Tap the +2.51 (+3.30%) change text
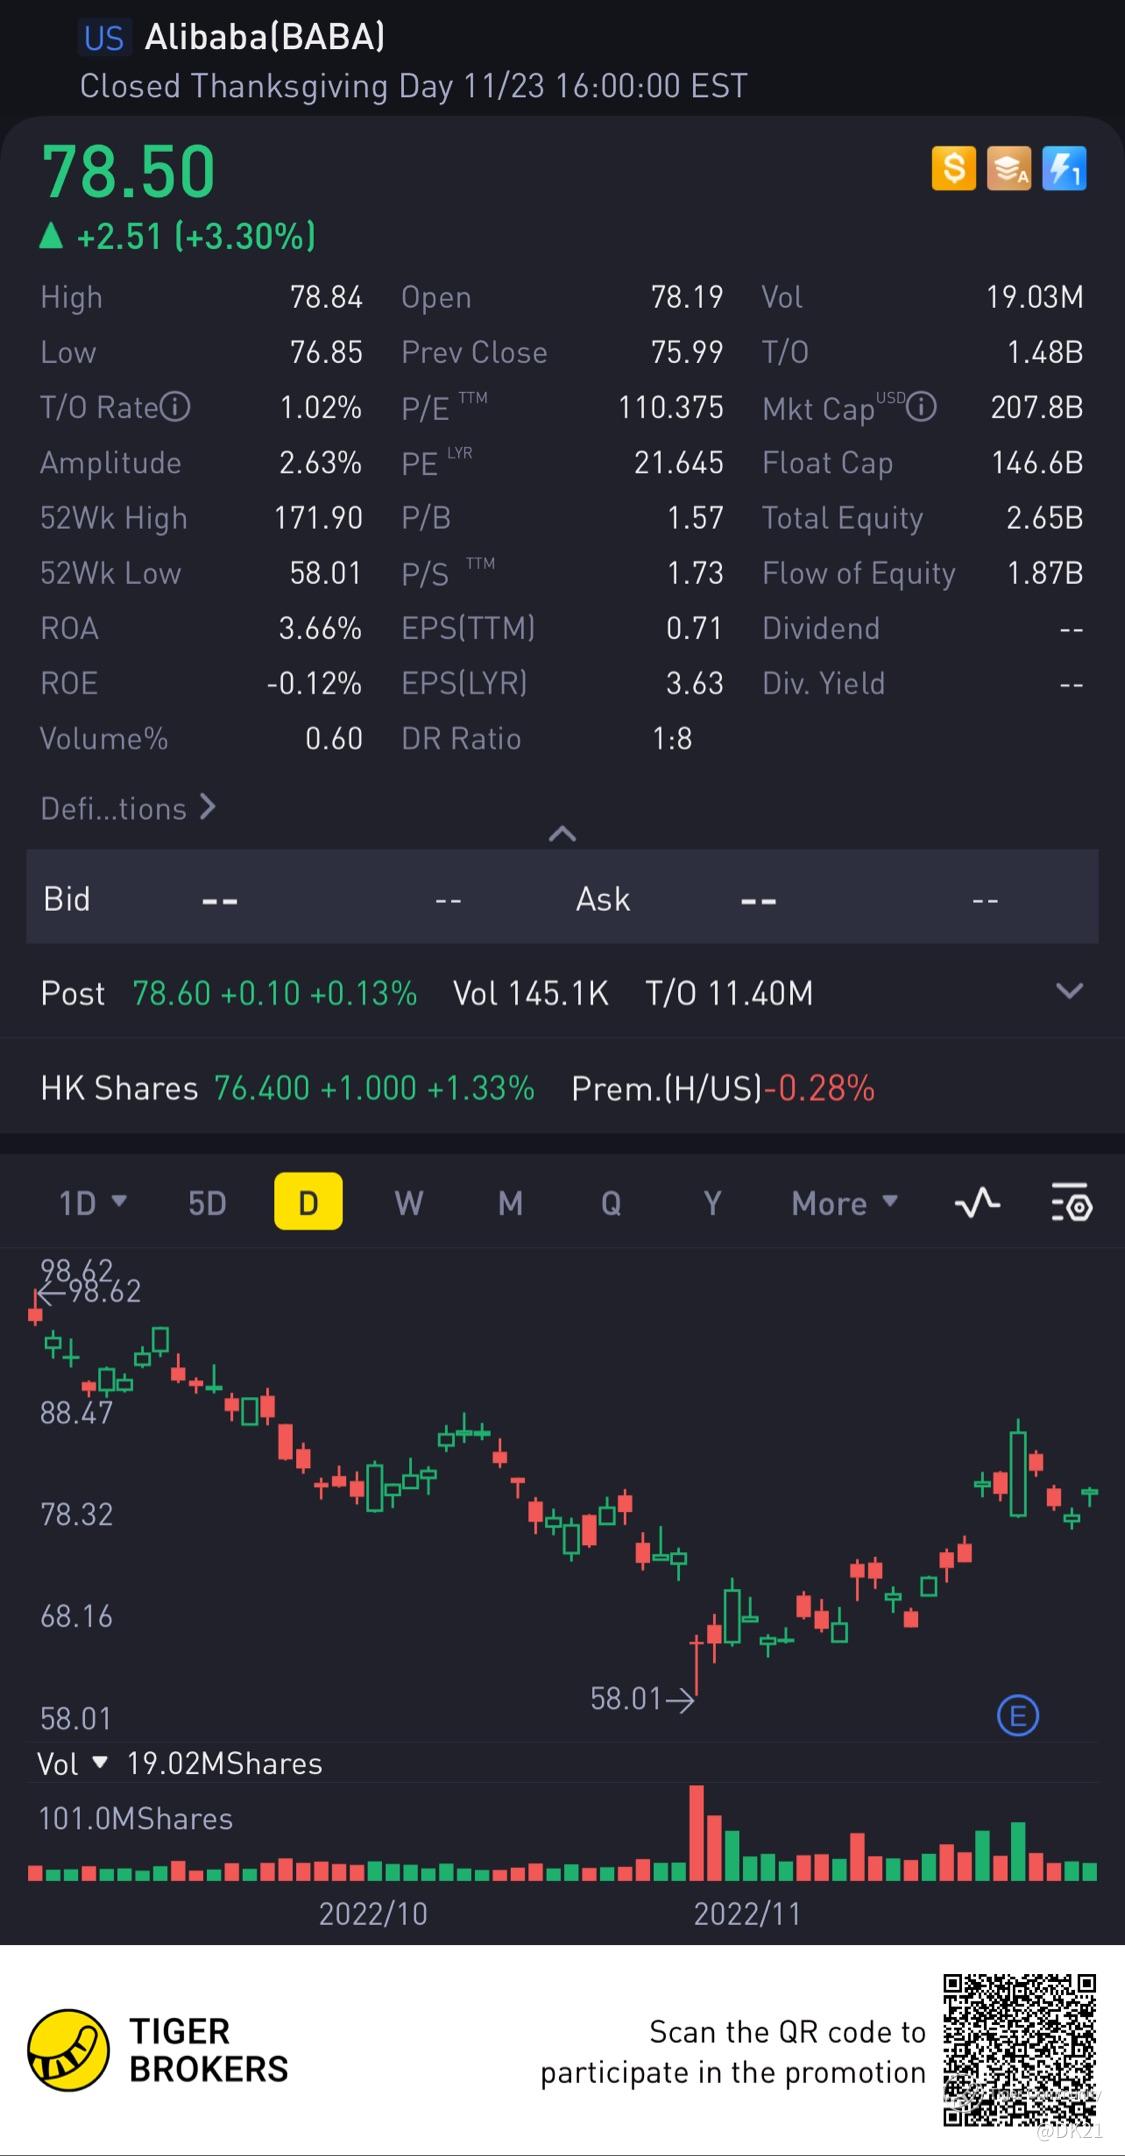 pos(196,236)
